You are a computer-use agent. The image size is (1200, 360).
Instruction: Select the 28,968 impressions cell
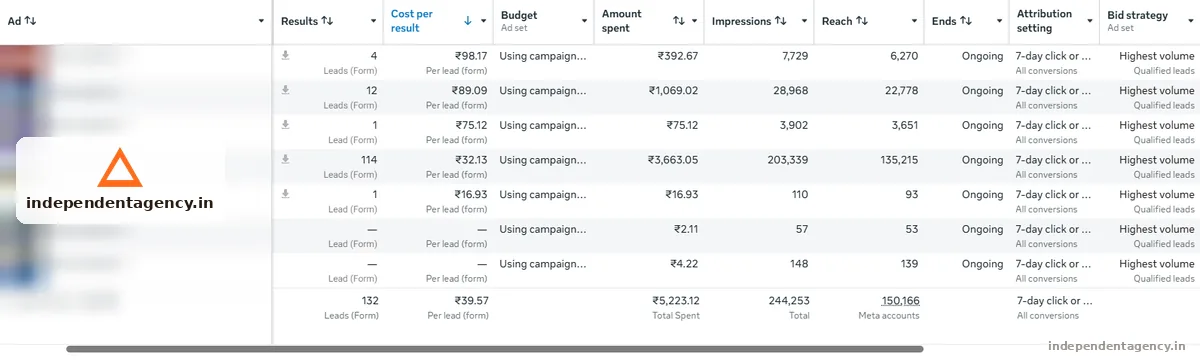791,91
